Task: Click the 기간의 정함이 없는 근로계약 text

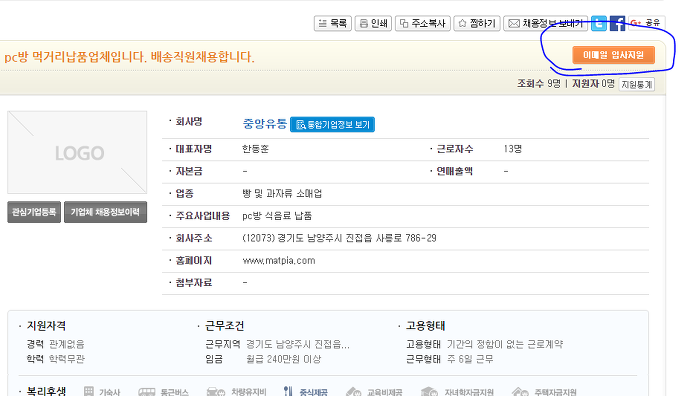Action: (504, 344)
